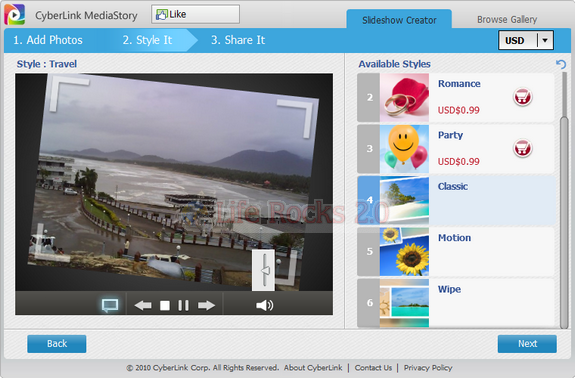Stop the slideshow preview
Image resolution: width=575 pixels, height=378 pixels.
(165, 305)
